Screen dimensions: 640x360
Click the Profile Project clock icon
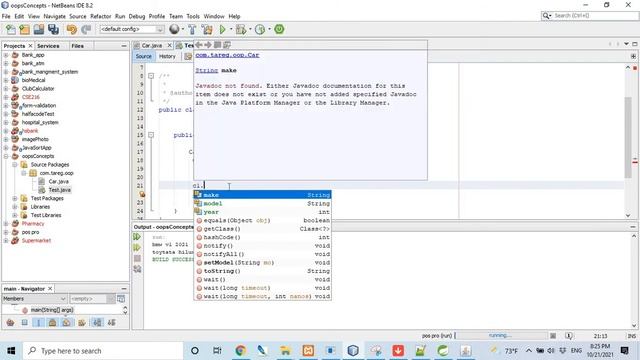260,29
